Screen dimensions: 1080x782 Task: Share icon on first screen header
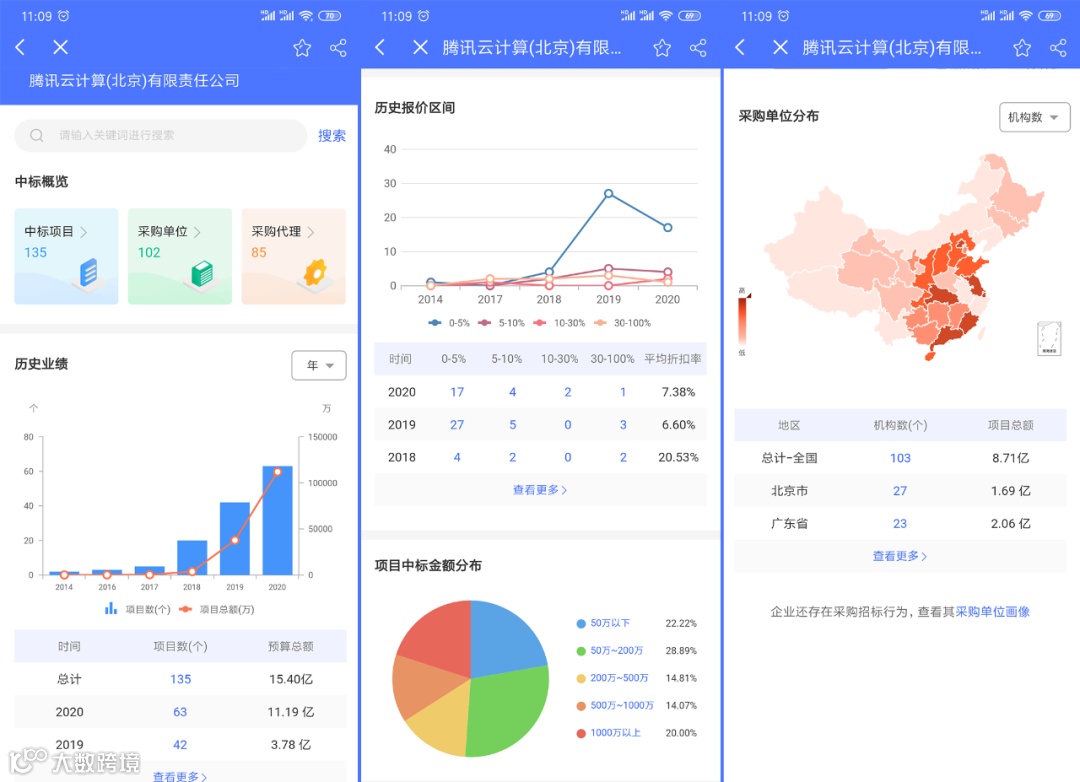pyautogui.click(x=338, y=48)
